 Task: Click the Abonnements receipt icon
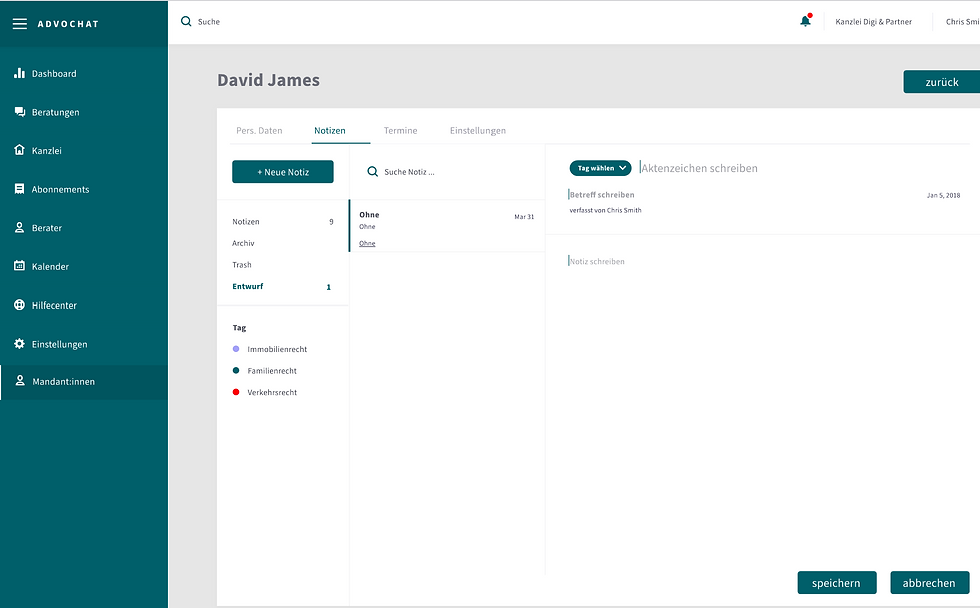(x=19, y=189)
